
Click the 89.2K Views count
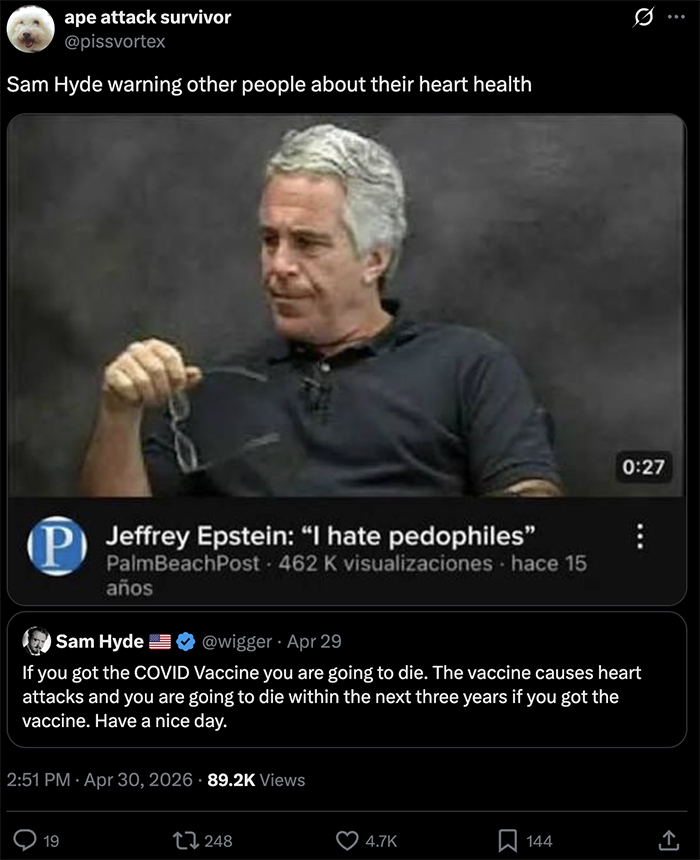256,780
